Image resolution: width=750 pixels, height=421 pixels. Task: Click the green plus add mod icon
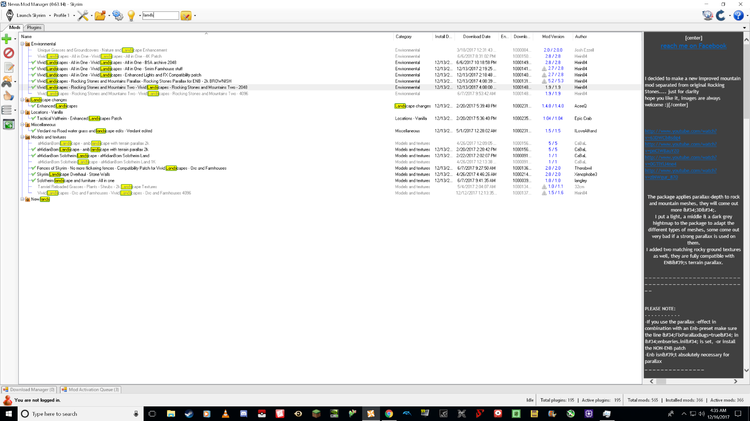pyautogui.click(x=7, y=39)
